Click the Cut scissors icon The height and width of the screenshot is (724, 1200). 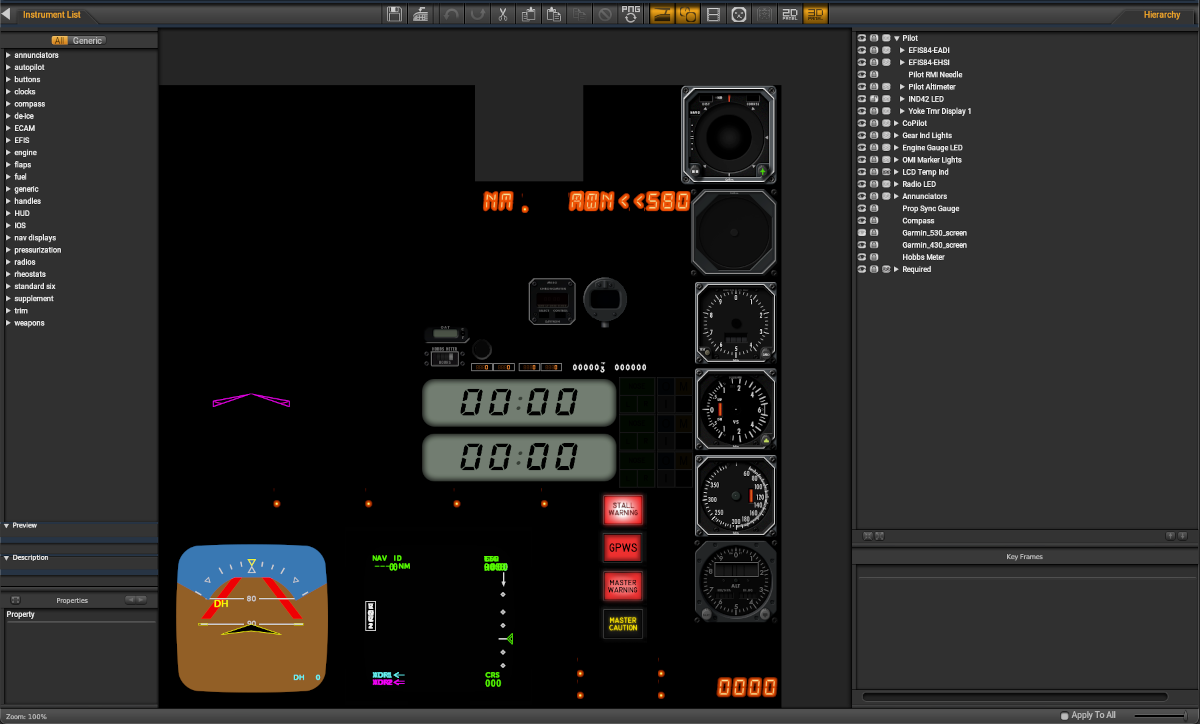point(503,15)
